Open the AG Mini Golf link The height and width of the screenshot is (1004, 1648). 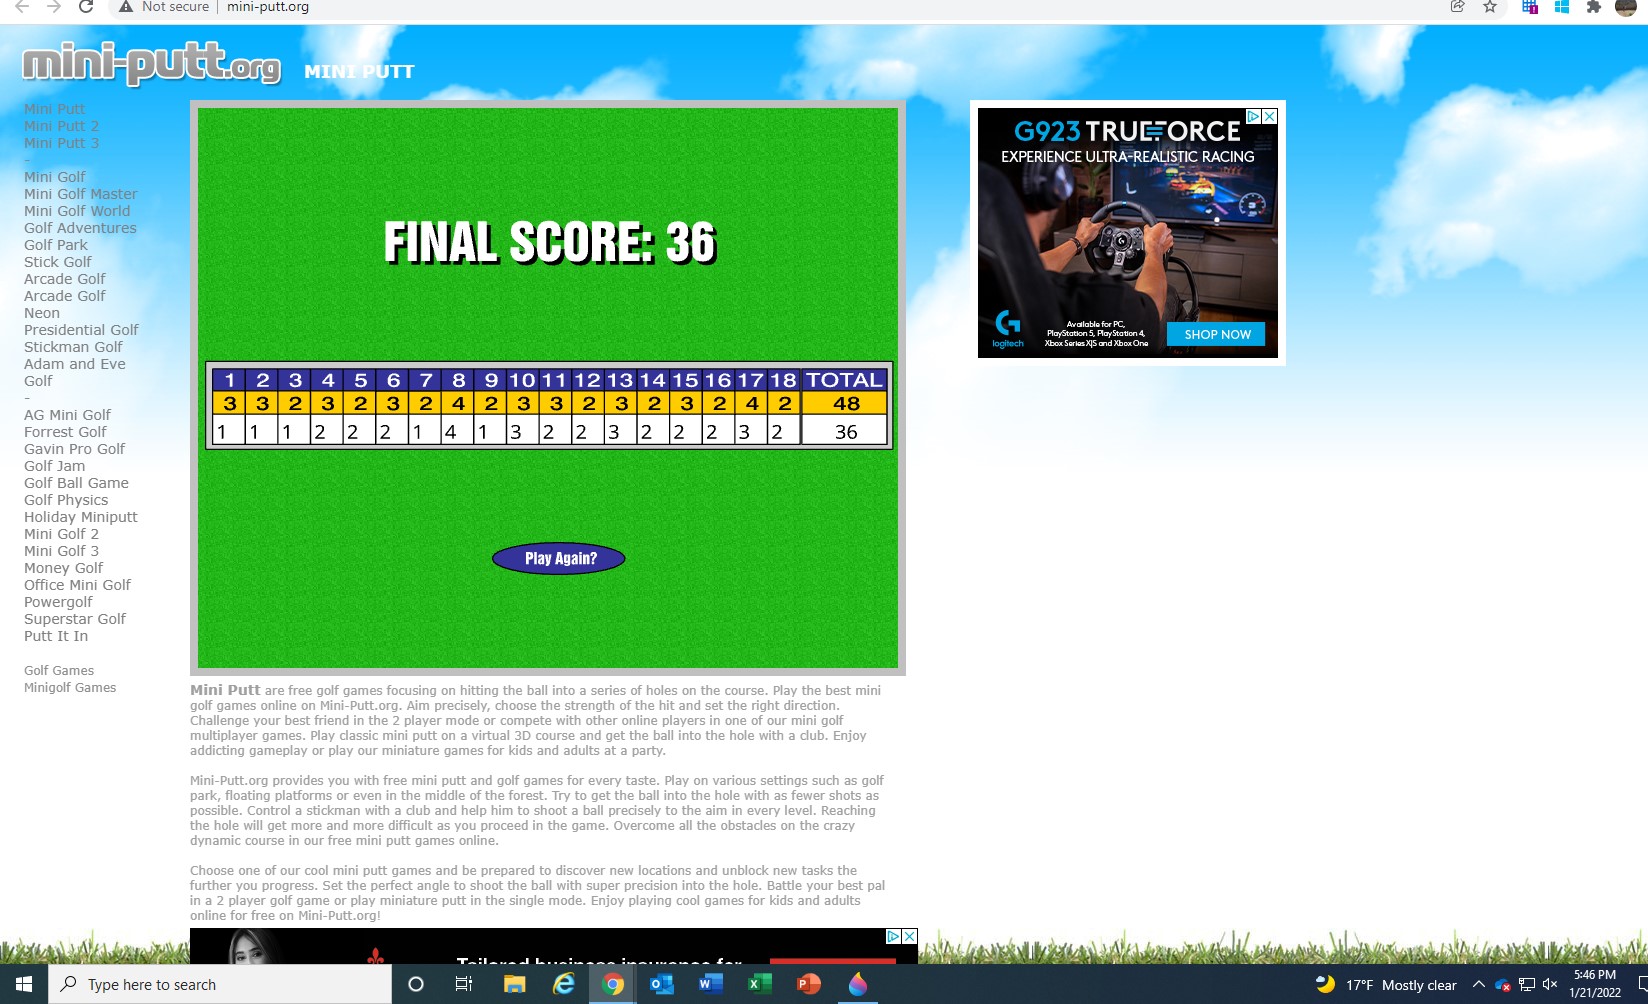coord(67,415)
